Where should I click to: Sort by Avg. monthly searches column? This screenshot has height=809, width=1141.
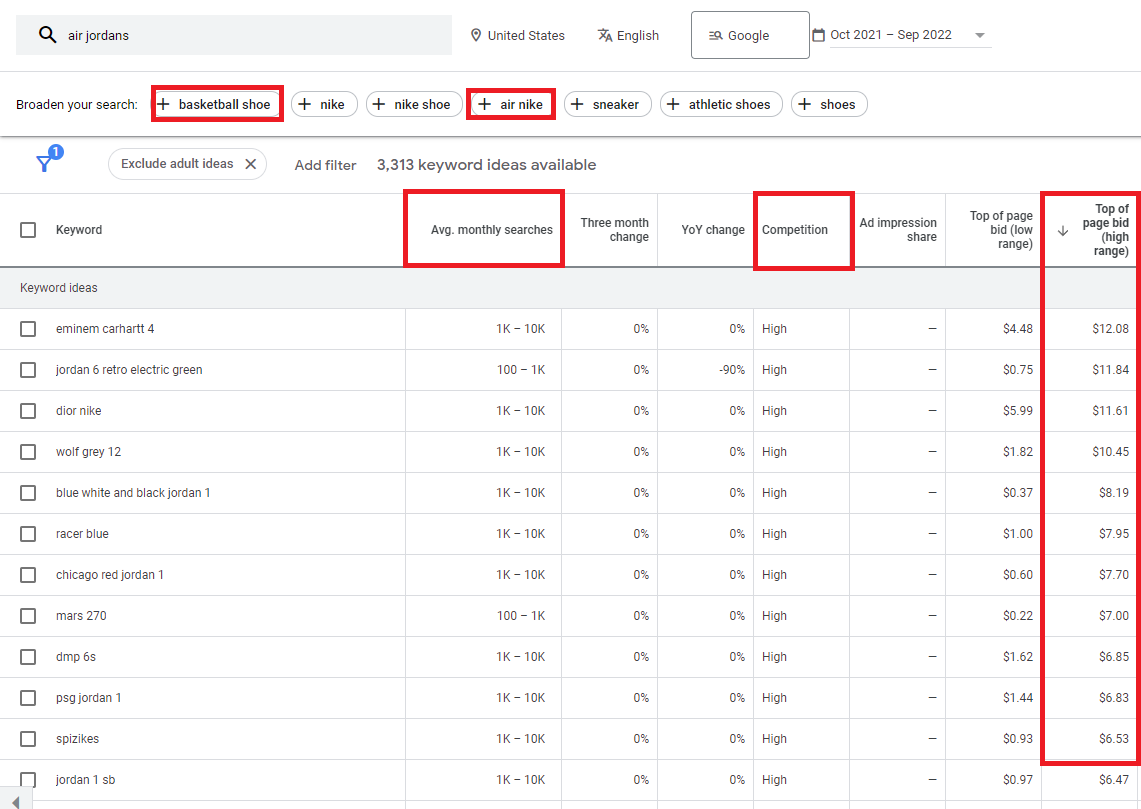491,230
